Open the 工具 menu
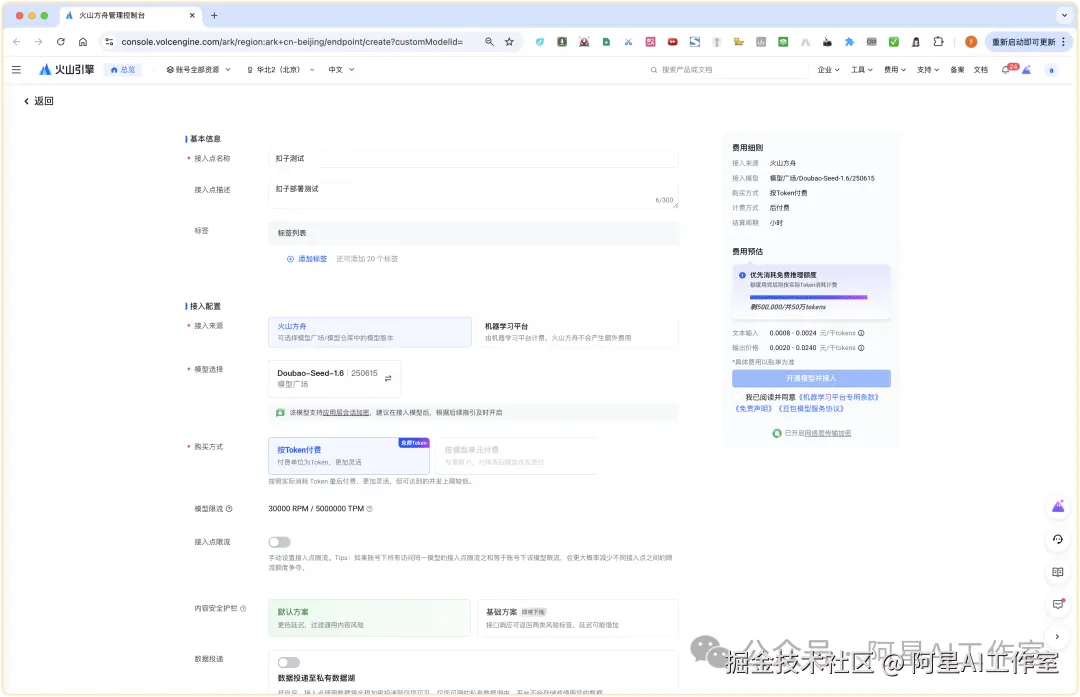1080x697 pixels. (861, 70)
